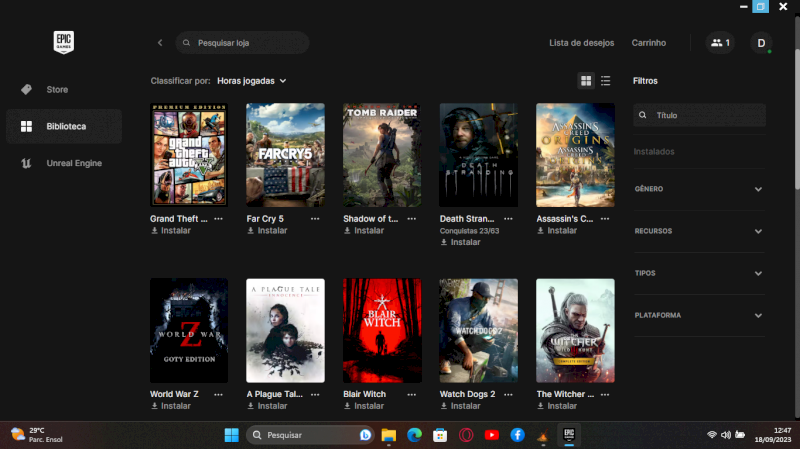Open Lista de desejos link
The image size is (800, 449).
click(582, 43)
